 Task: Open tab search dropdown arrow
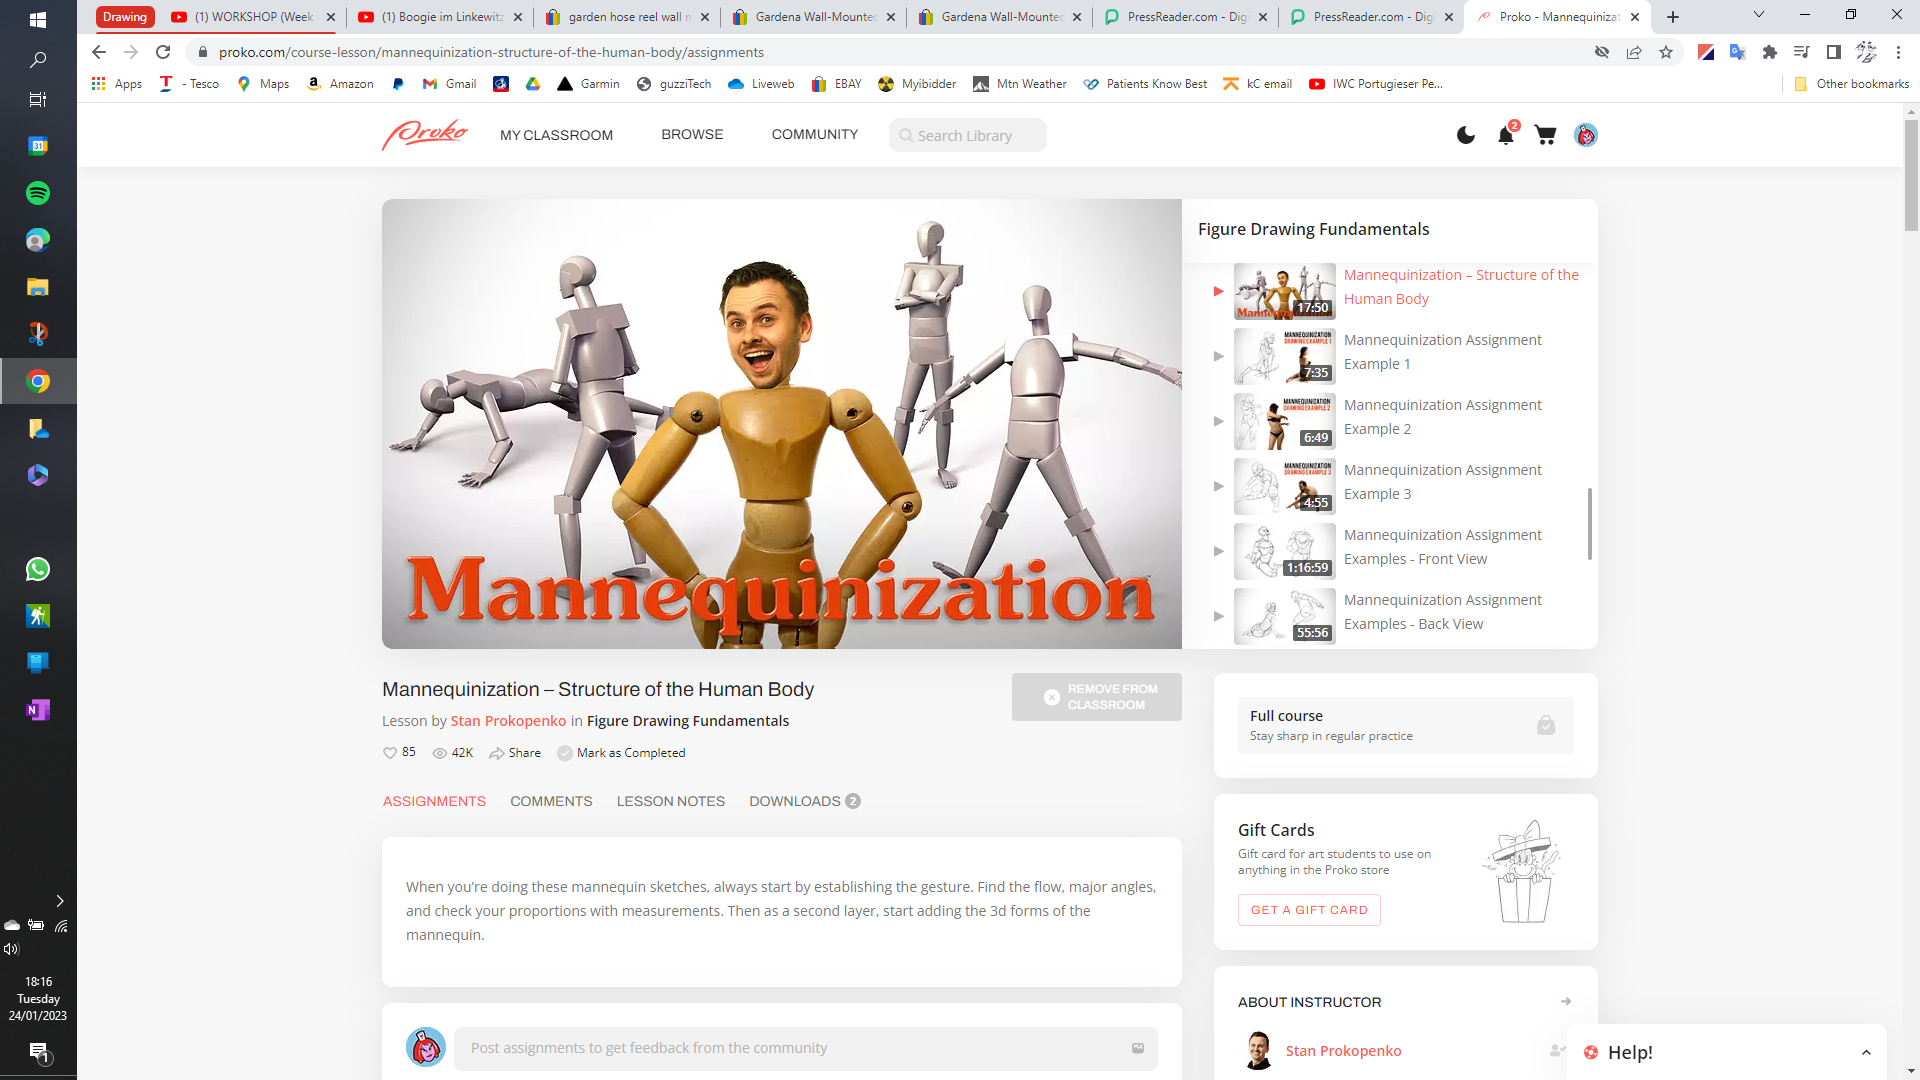[1759, 15]
